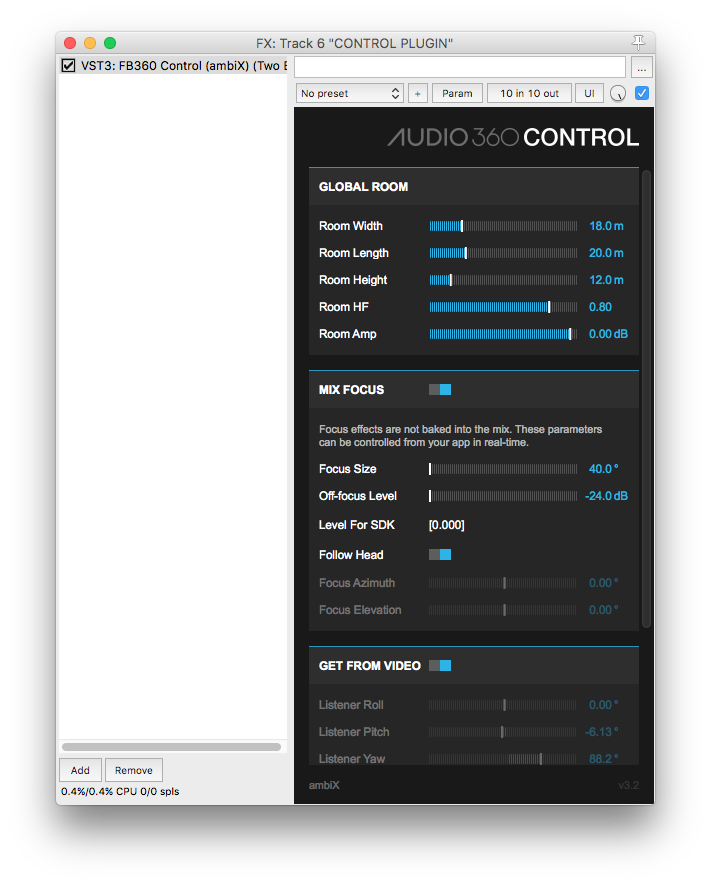711x885 pixels.
Task: Open the Param menu
Action: point(457,94)
